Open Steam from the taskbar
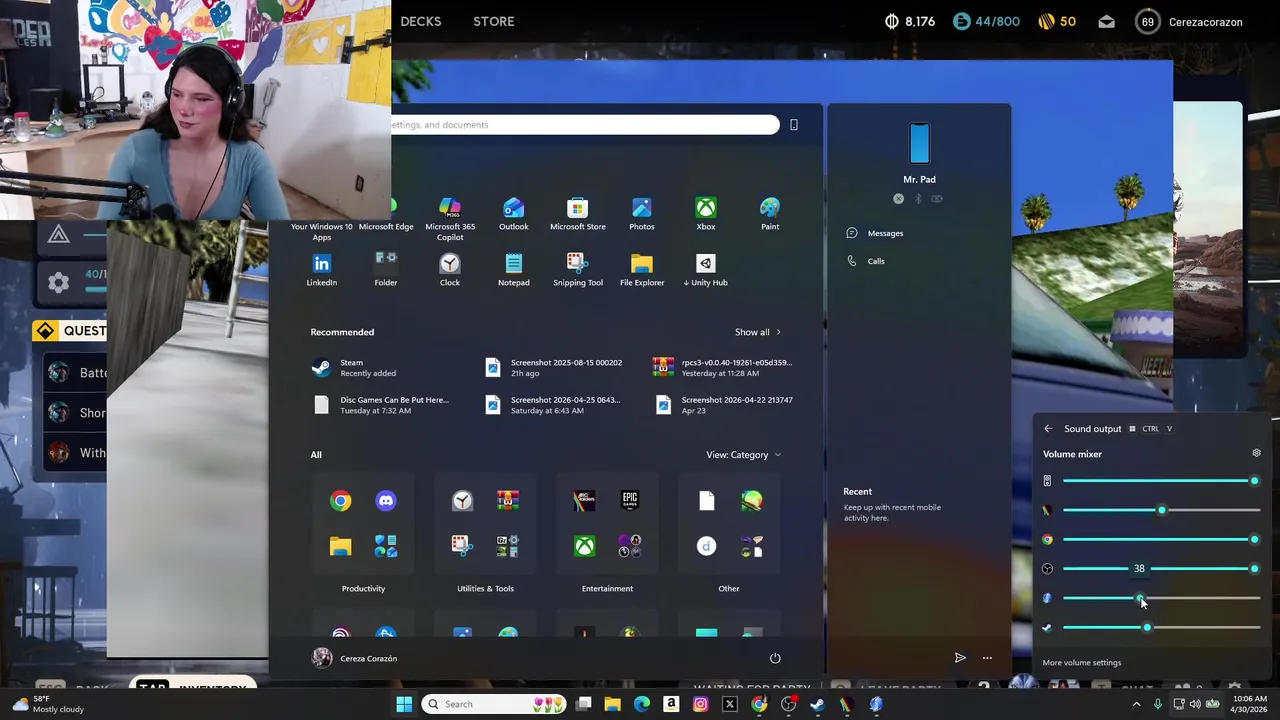Screen dimensions: 1280x720 [817, 704]
